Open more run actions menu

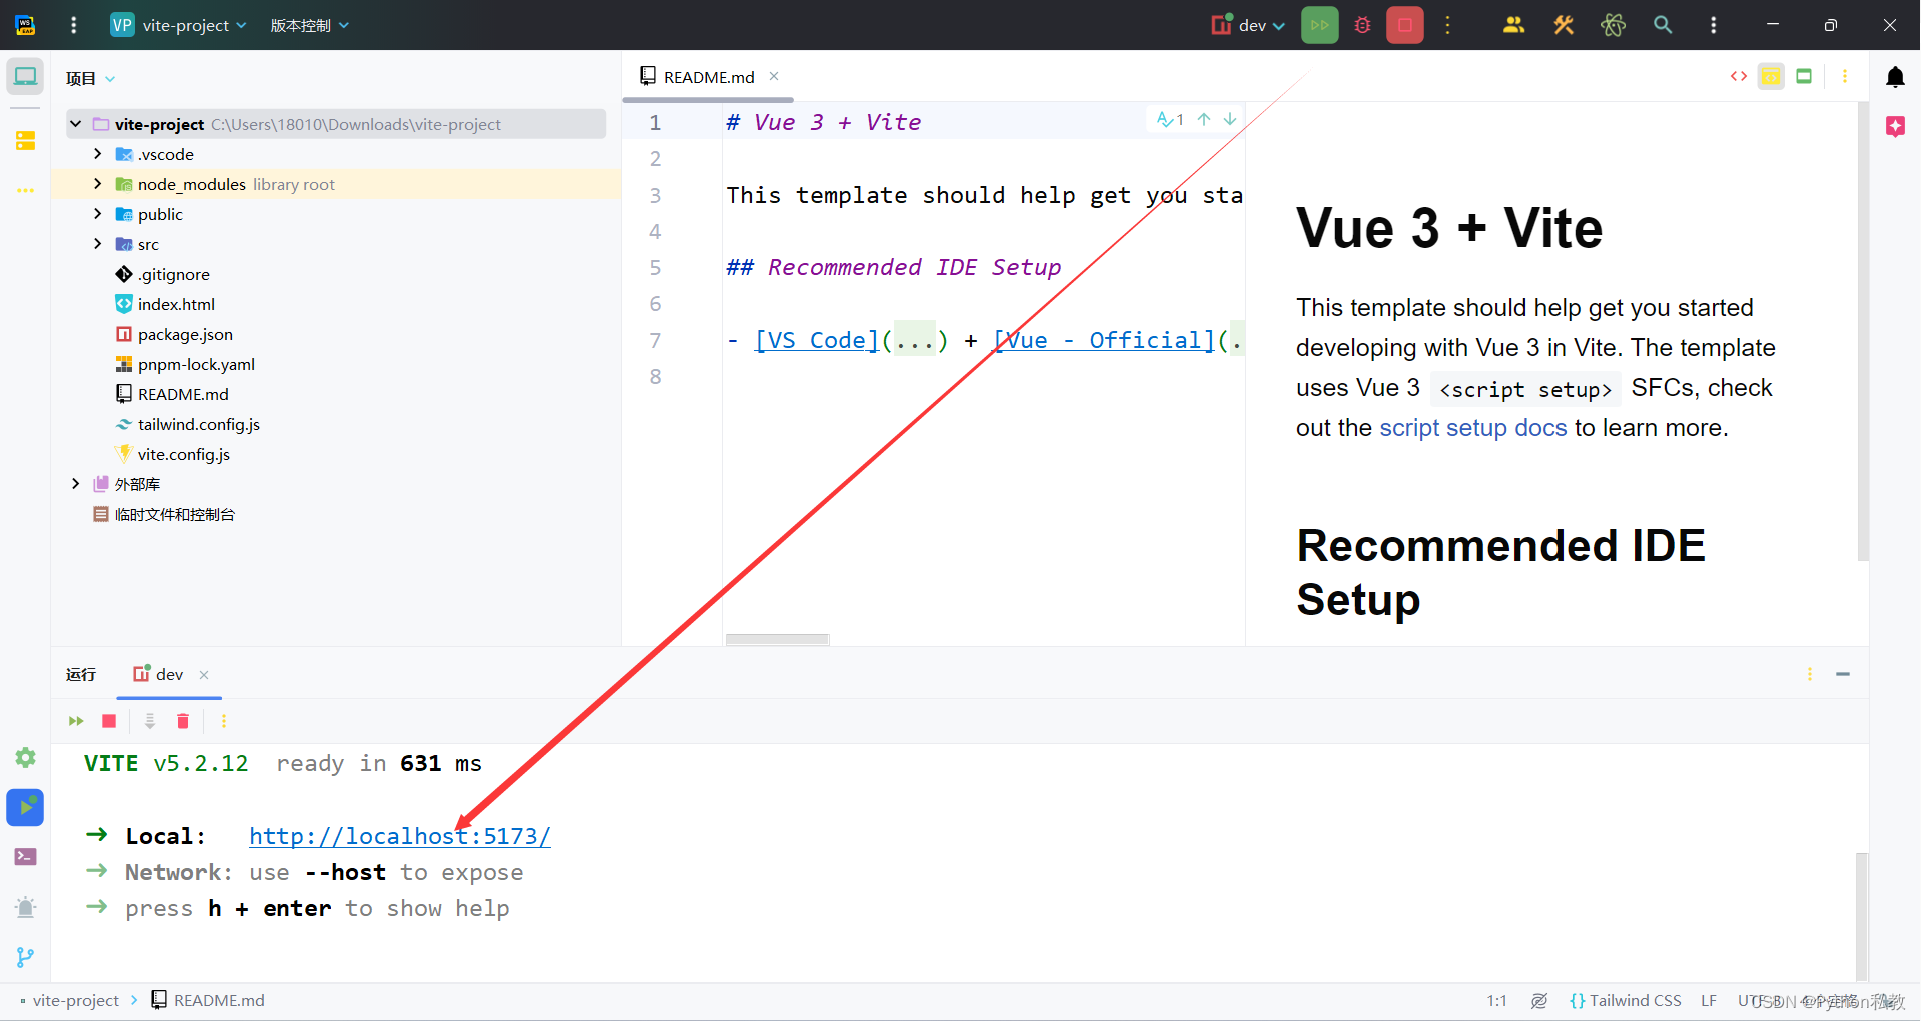(1447, 25)
